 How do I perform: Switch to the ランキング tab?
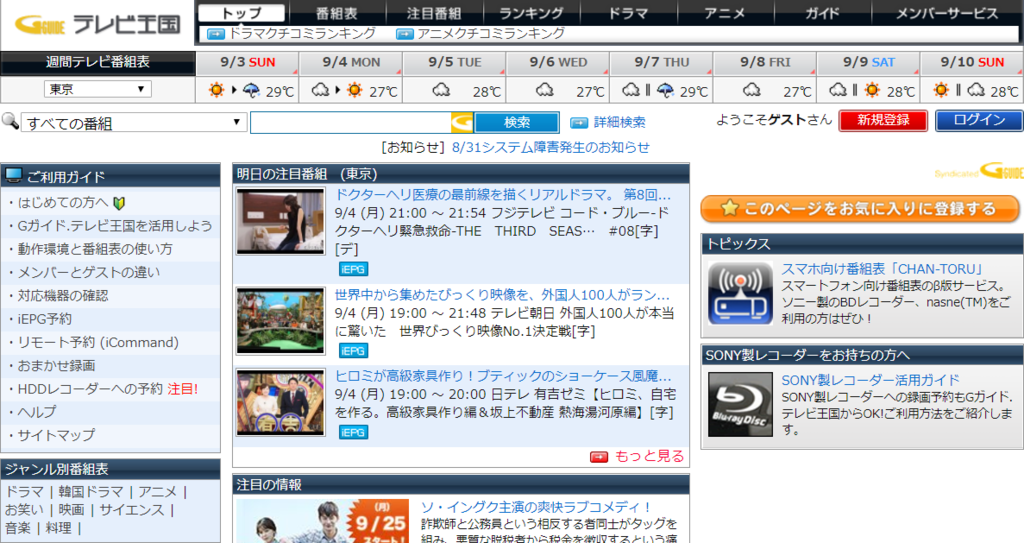click(532, 13)
